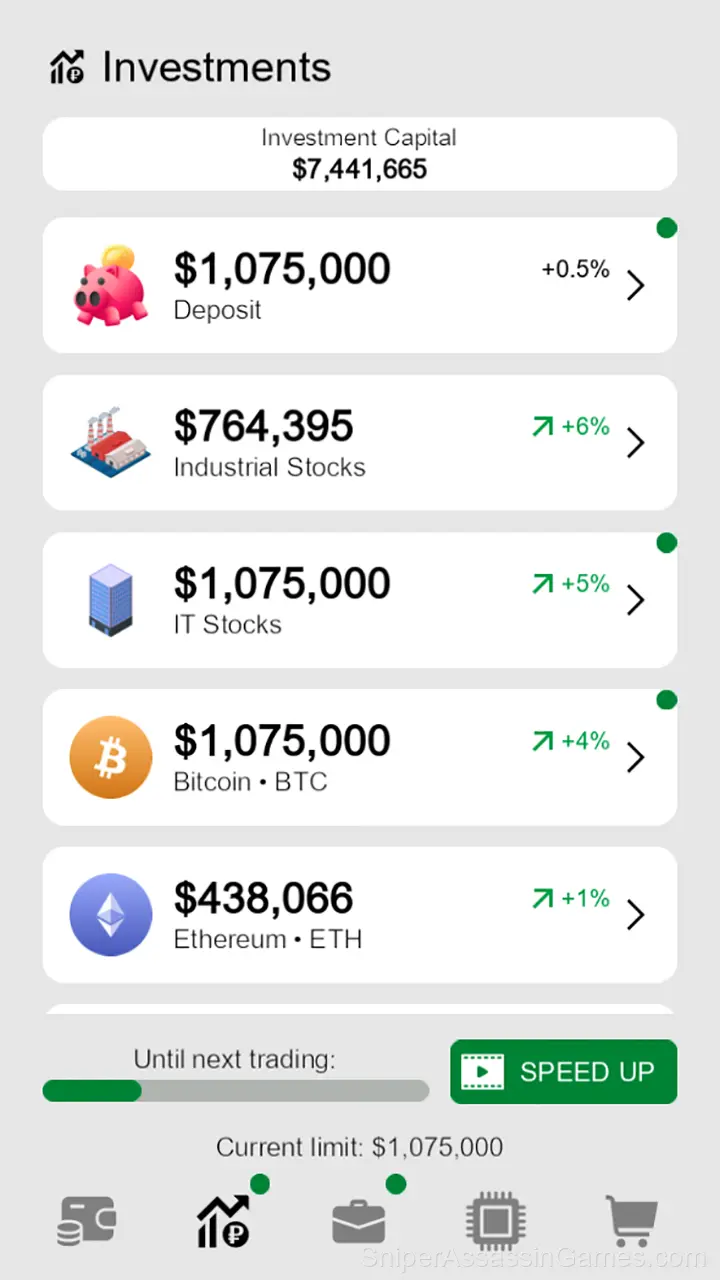Expand Bitcoin BTC using the right chevron
This screenshot has height=1280, width=720.
click(x=636, y=758)
